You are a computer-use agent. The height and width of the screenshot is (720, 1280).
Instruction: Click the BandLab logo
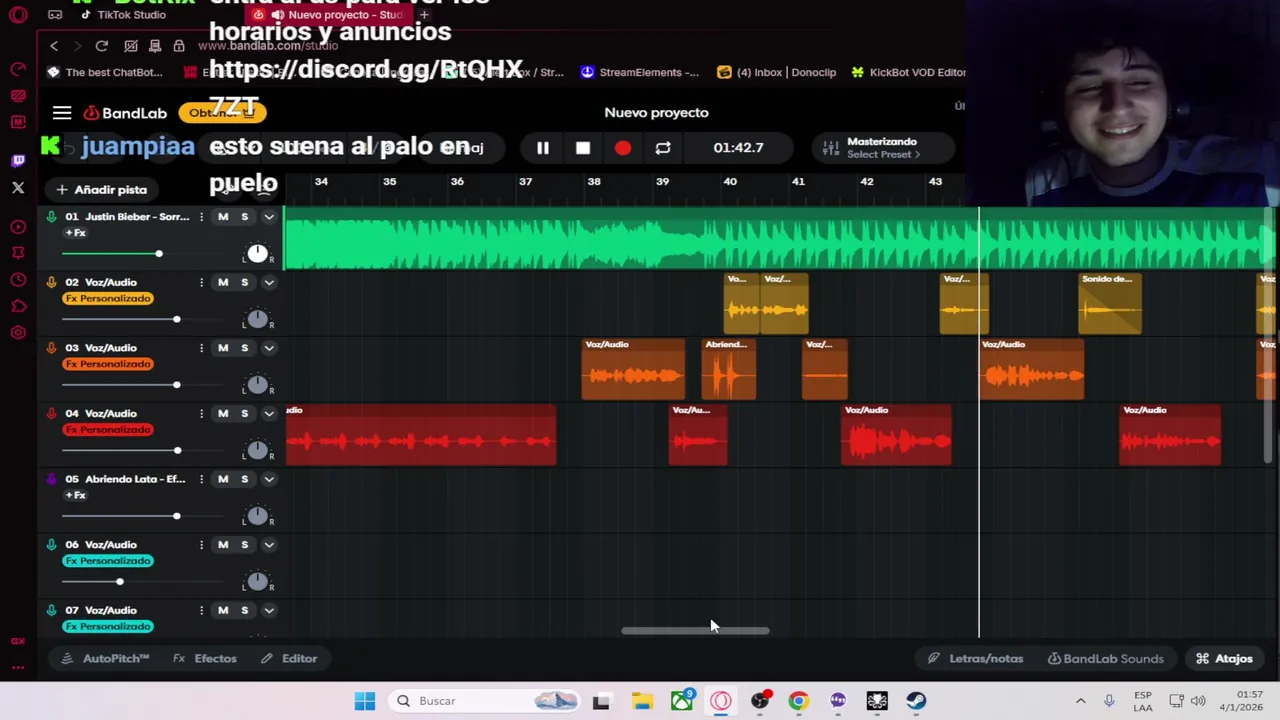(x=125, y=113)
